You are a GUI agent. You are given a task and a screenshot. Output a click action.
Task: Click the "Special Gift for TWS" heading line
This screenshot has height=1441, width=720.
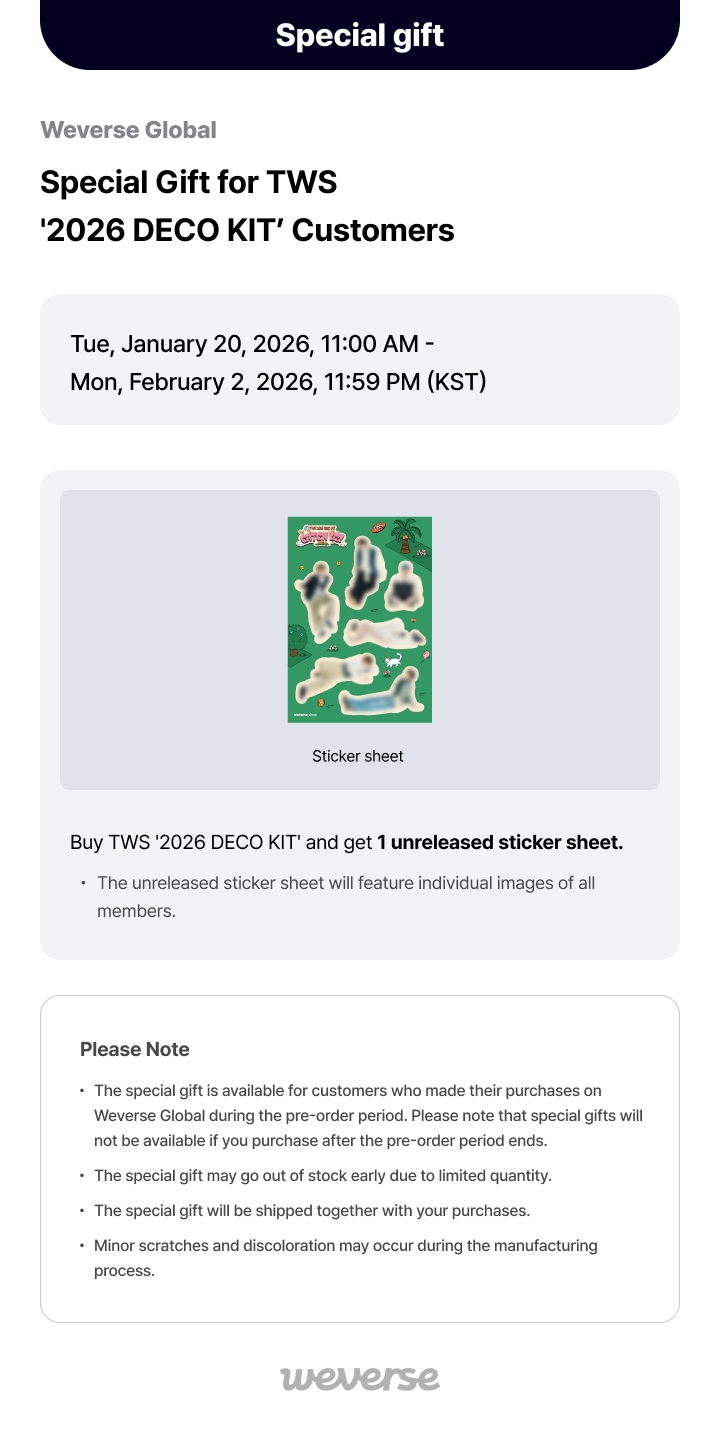(189, 183)
